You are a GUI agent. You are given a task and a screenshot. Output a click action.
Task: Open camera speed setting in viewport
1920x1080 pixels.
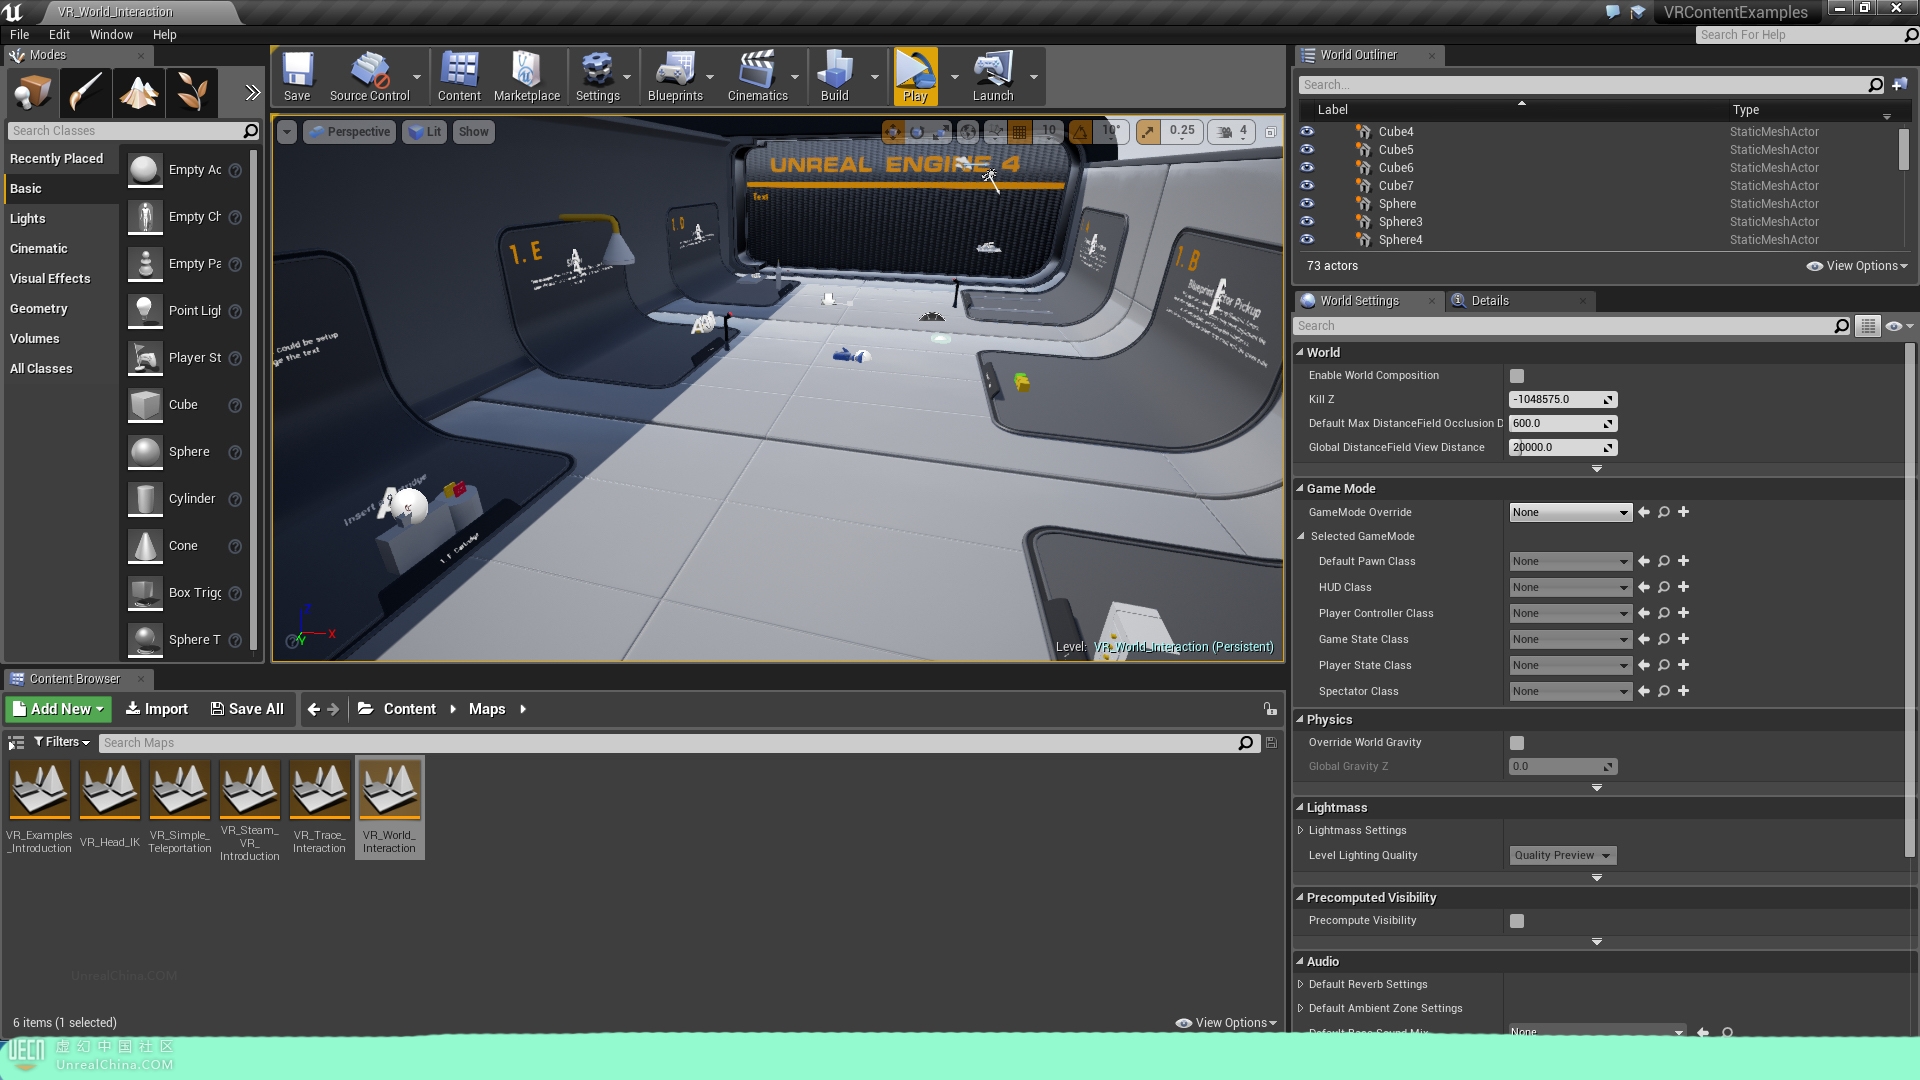click(1232, 131)
